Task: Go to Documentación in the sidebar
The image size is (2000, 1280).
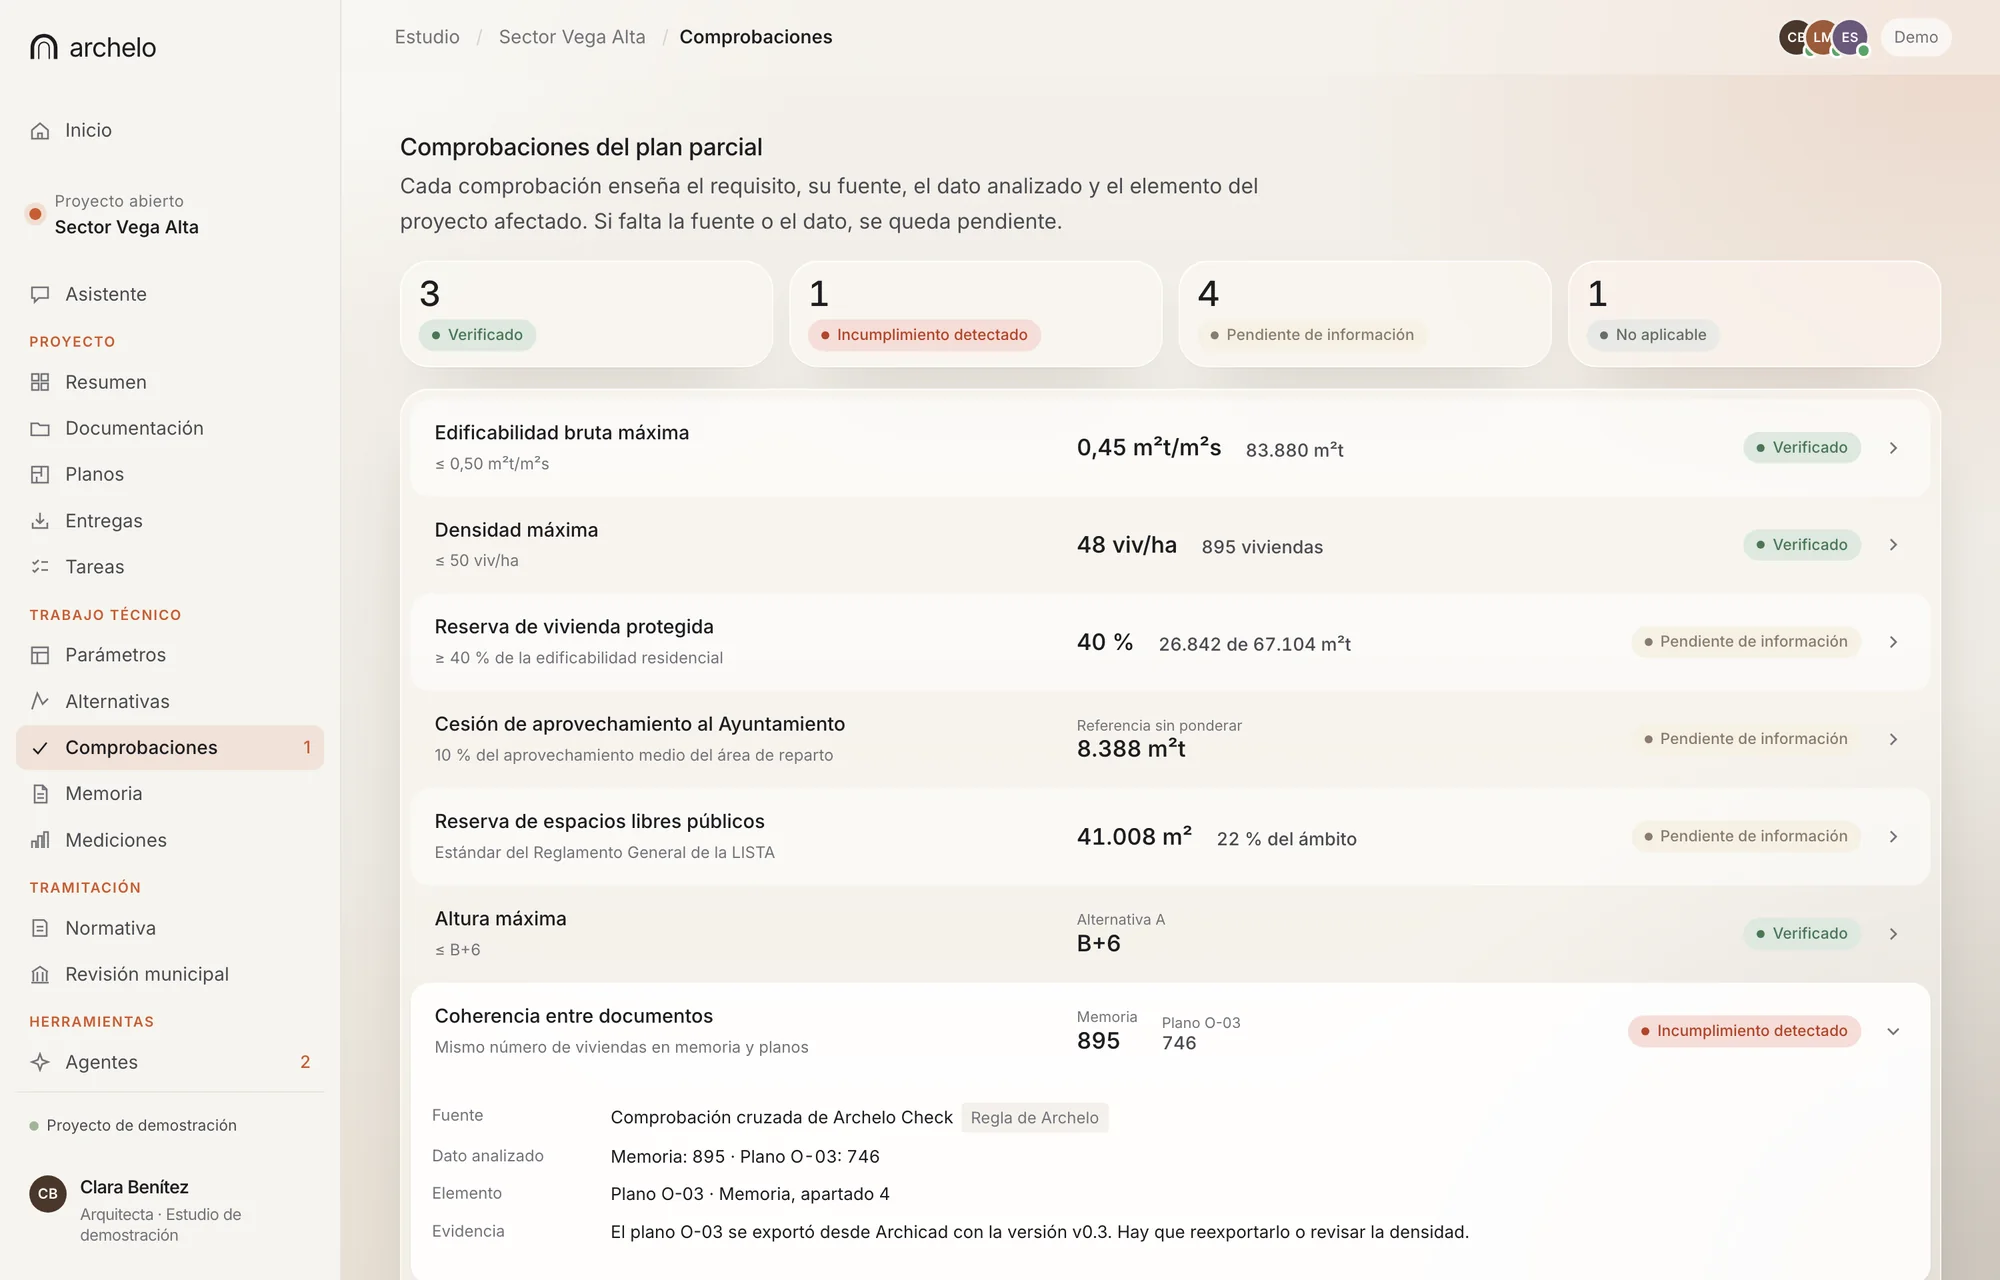Action: tap(170, 429)
